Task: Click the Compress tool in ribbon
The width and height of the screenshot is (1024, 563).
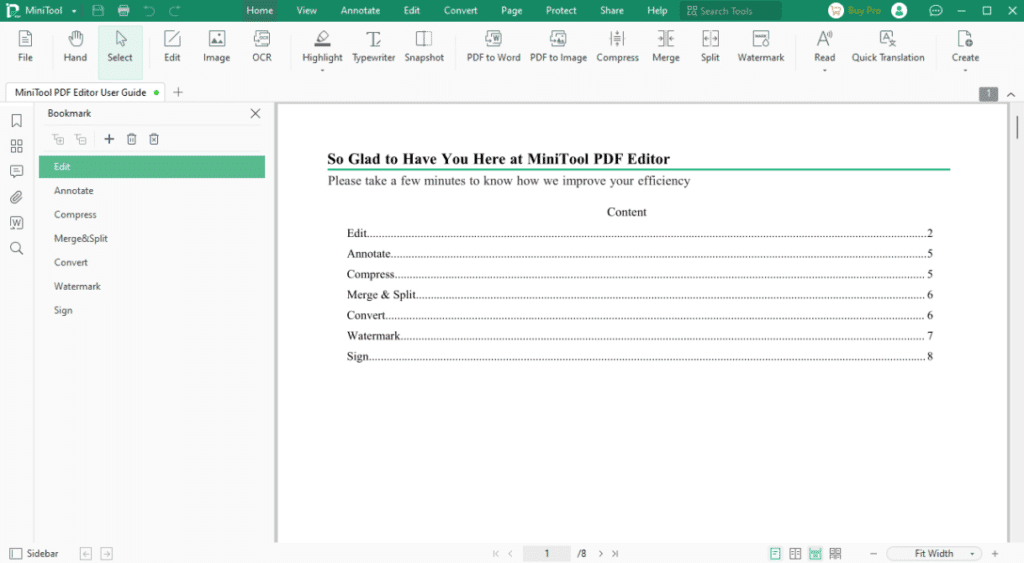Action: [617, 46]
